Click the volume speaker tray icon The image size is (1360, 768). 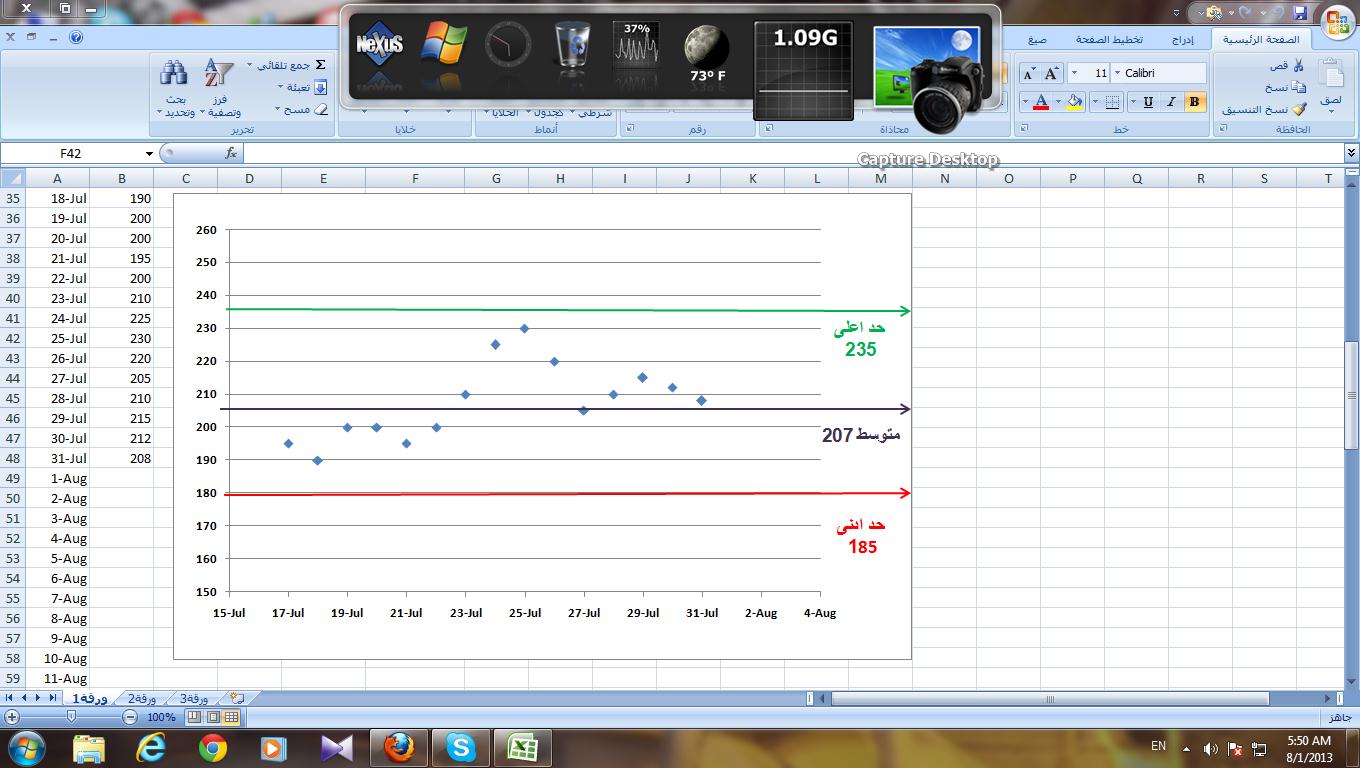click(1211, 748)
